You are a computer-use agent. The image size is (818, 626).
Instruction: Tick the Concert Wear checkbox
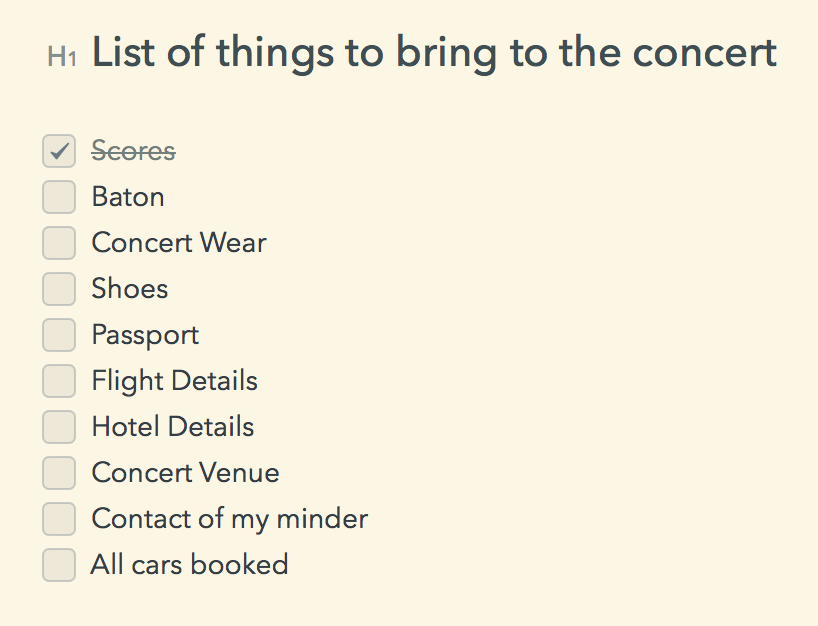pos(59,243)
